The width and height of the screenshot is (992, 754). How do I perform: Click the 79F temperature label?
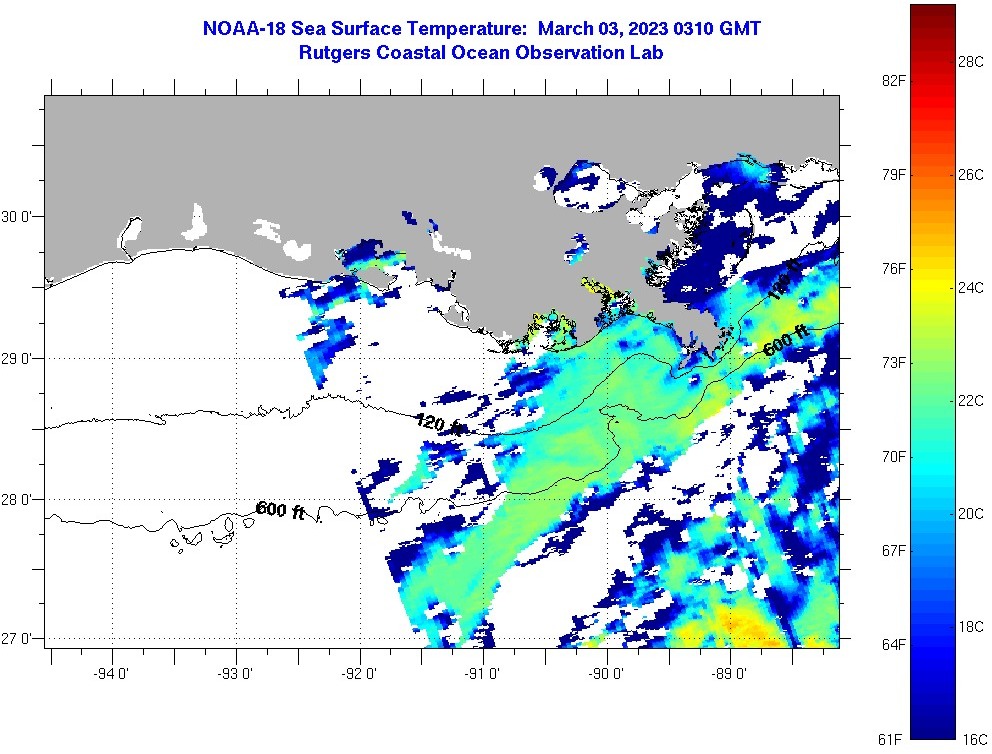[x=893, y=175]
